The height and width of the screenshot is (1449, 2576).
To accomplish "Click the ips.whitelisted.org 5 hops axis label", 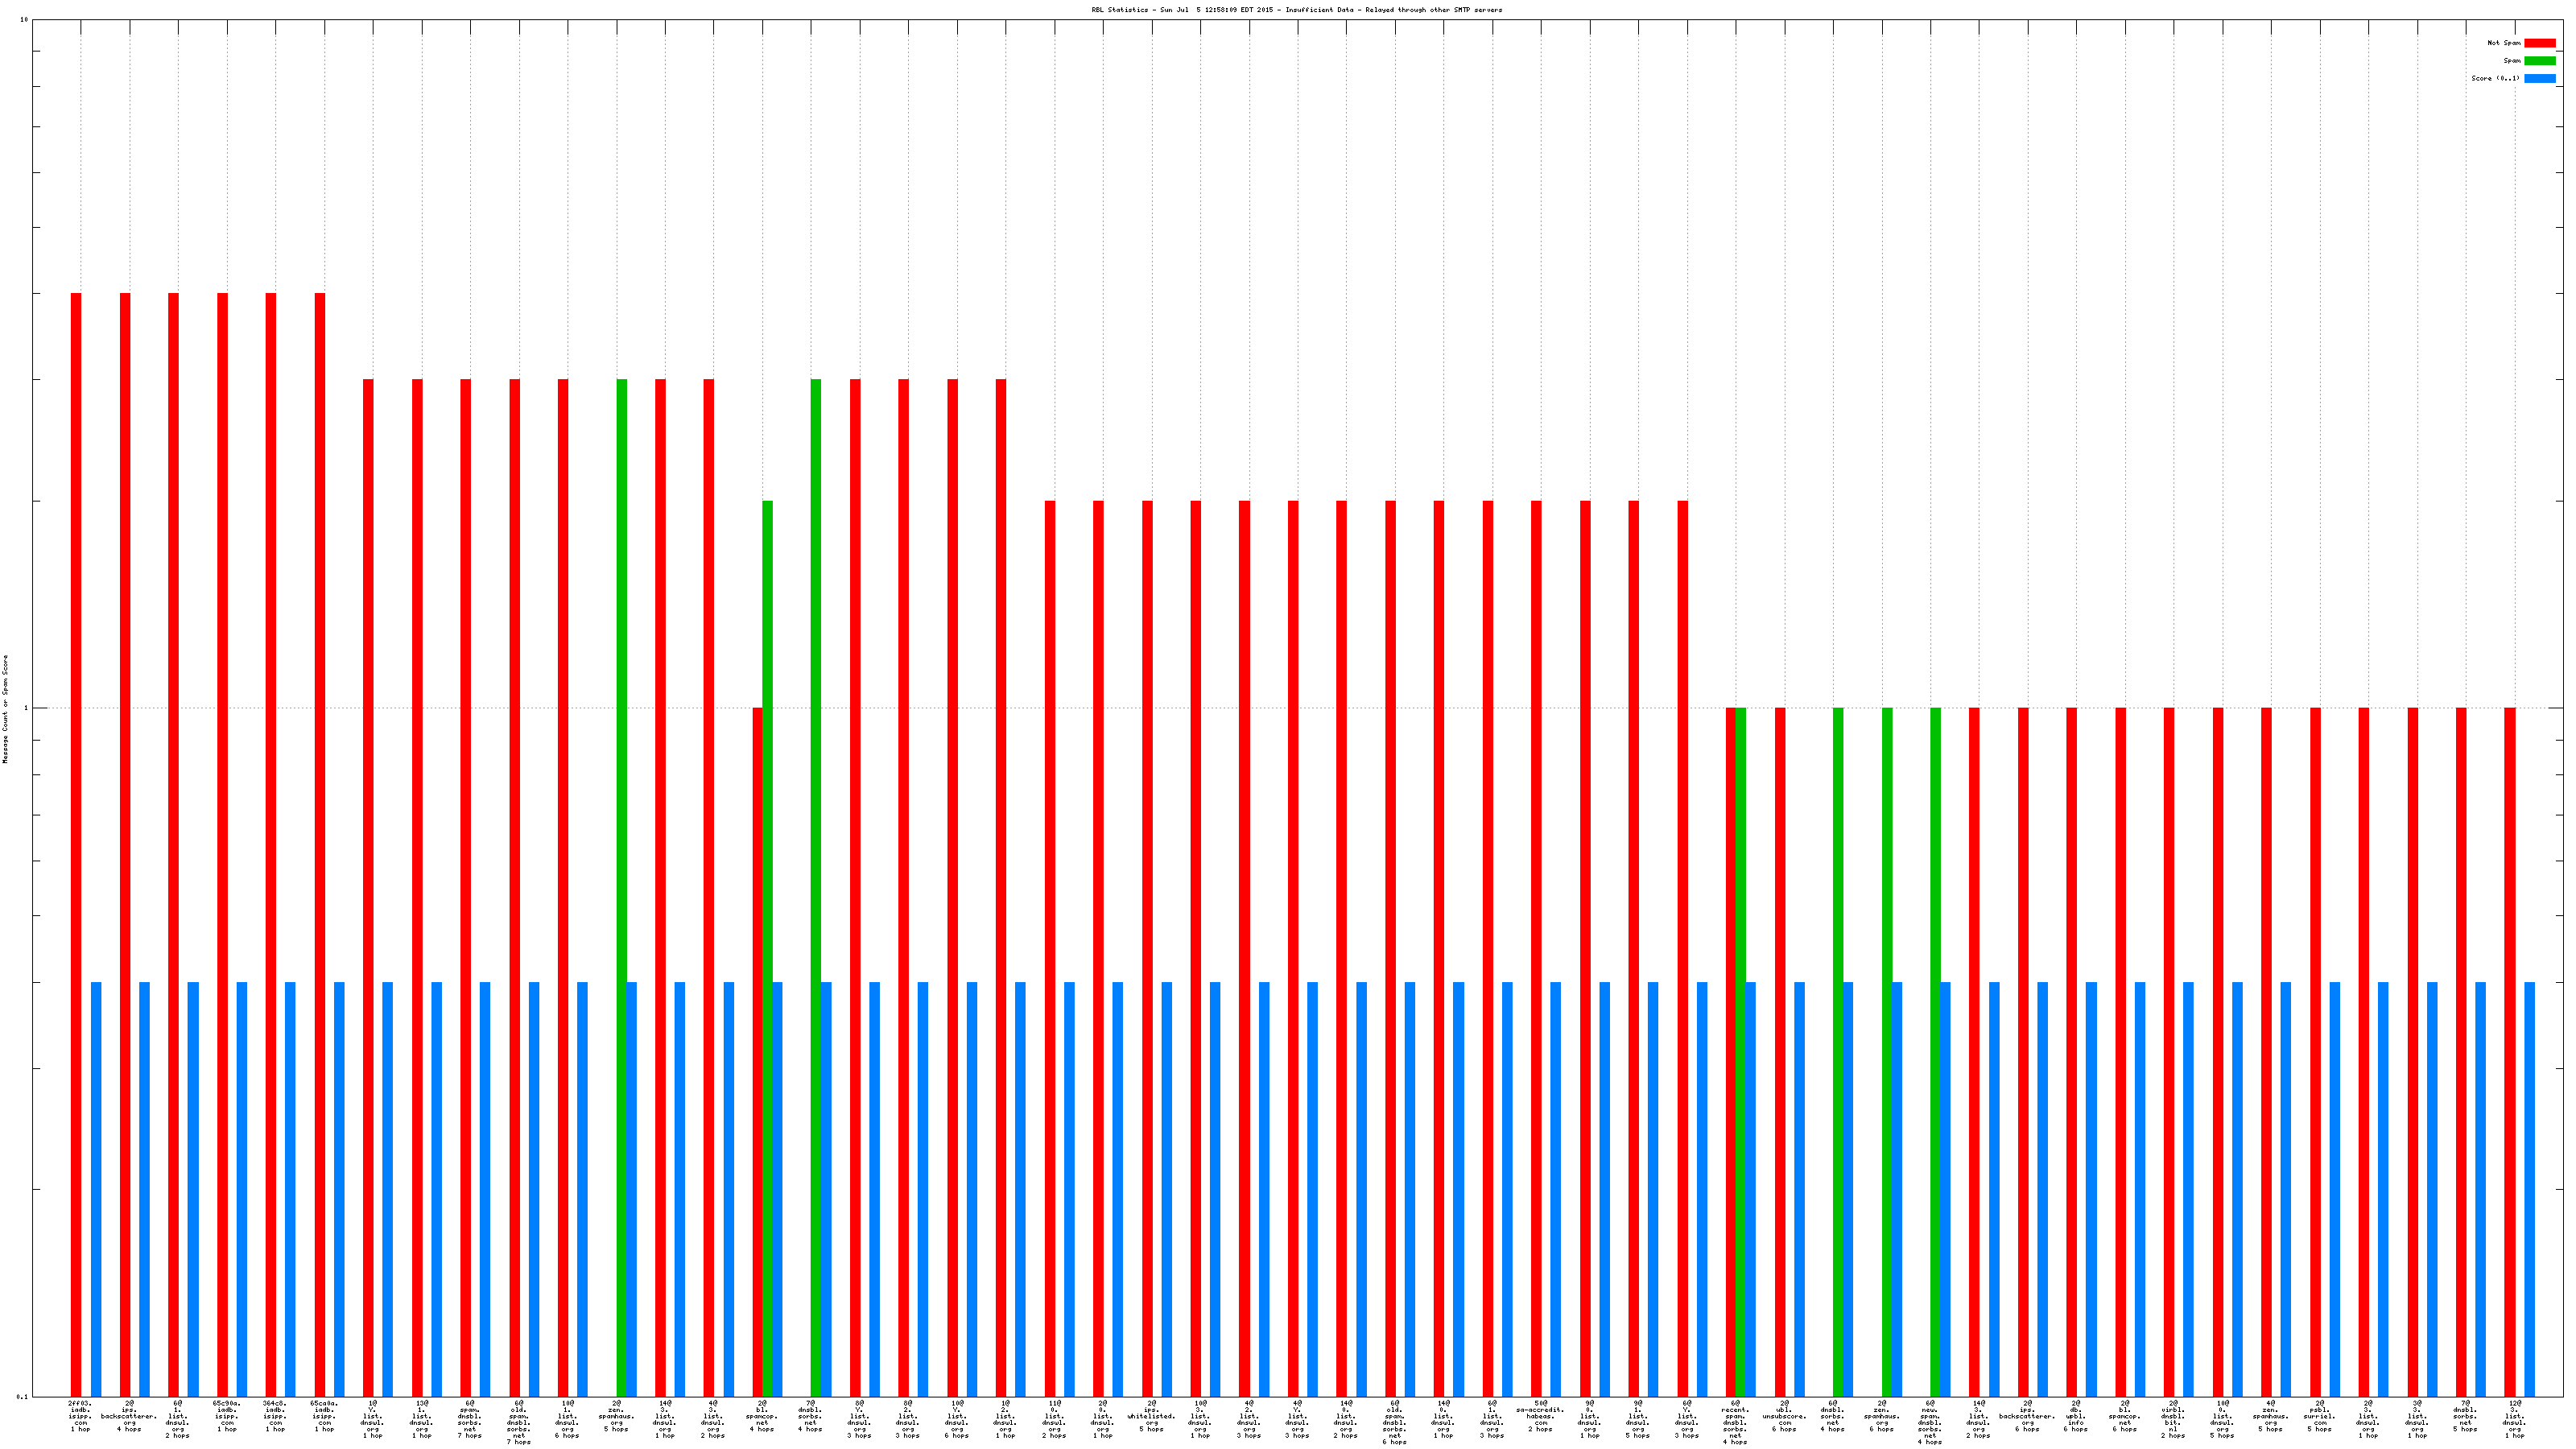I will pyautogui.click(x=1151, y=1416).
